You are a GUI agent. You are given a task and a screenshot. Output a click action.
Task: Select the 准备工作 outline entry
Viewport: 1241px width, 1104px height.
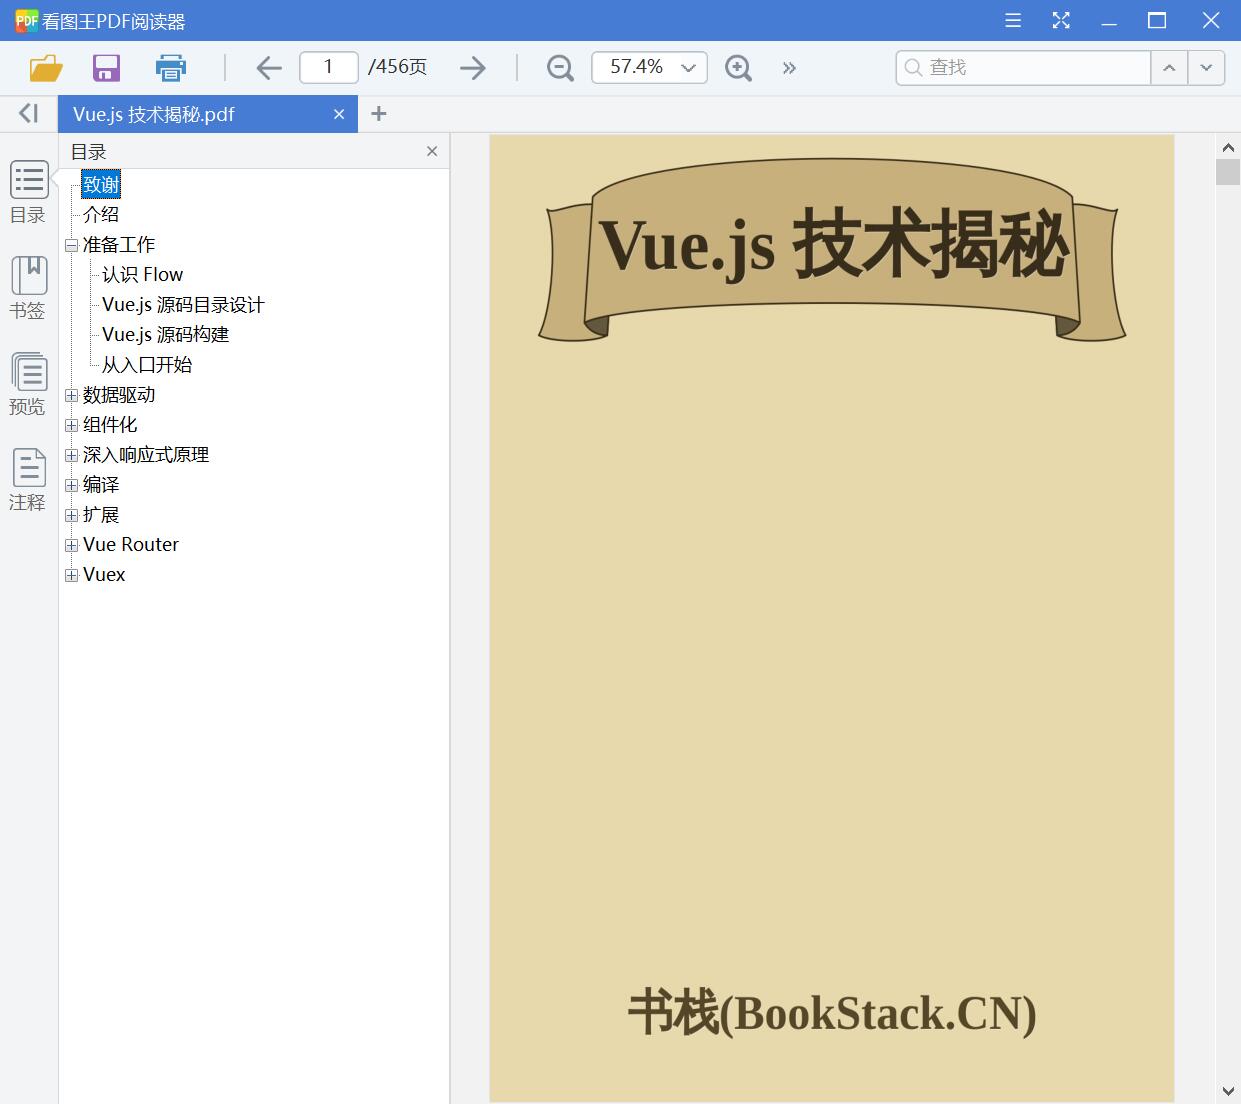119,244
